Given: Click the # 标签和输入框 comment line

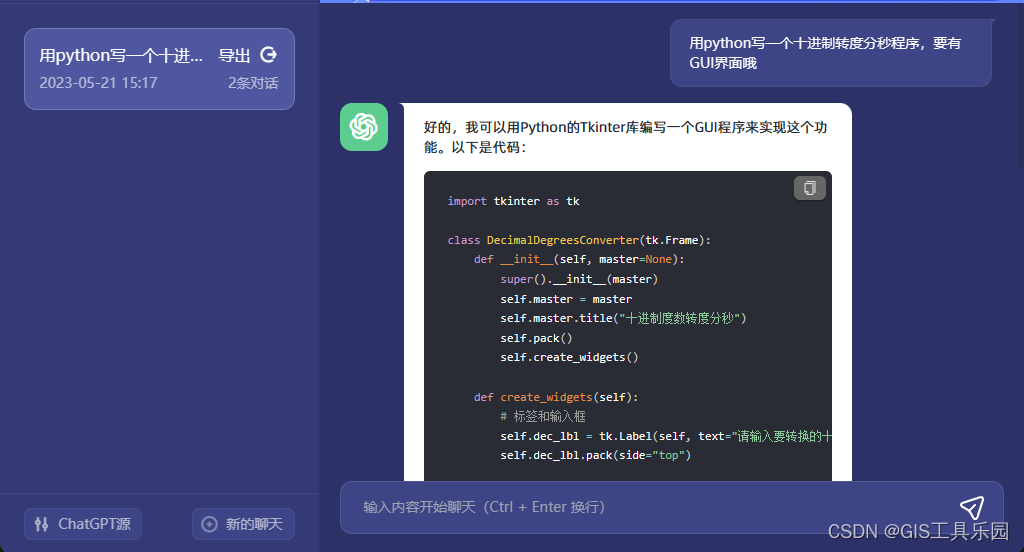Looking at the screenshot, I should pos(543,416).
